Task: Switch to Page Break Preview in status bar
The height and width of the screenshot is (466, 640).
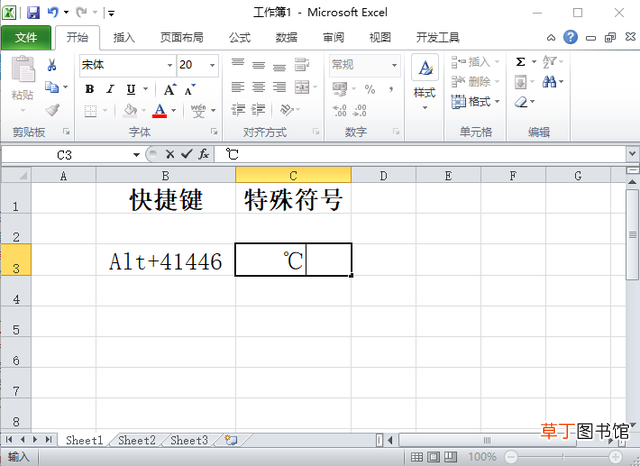Action: coord(450,457)
